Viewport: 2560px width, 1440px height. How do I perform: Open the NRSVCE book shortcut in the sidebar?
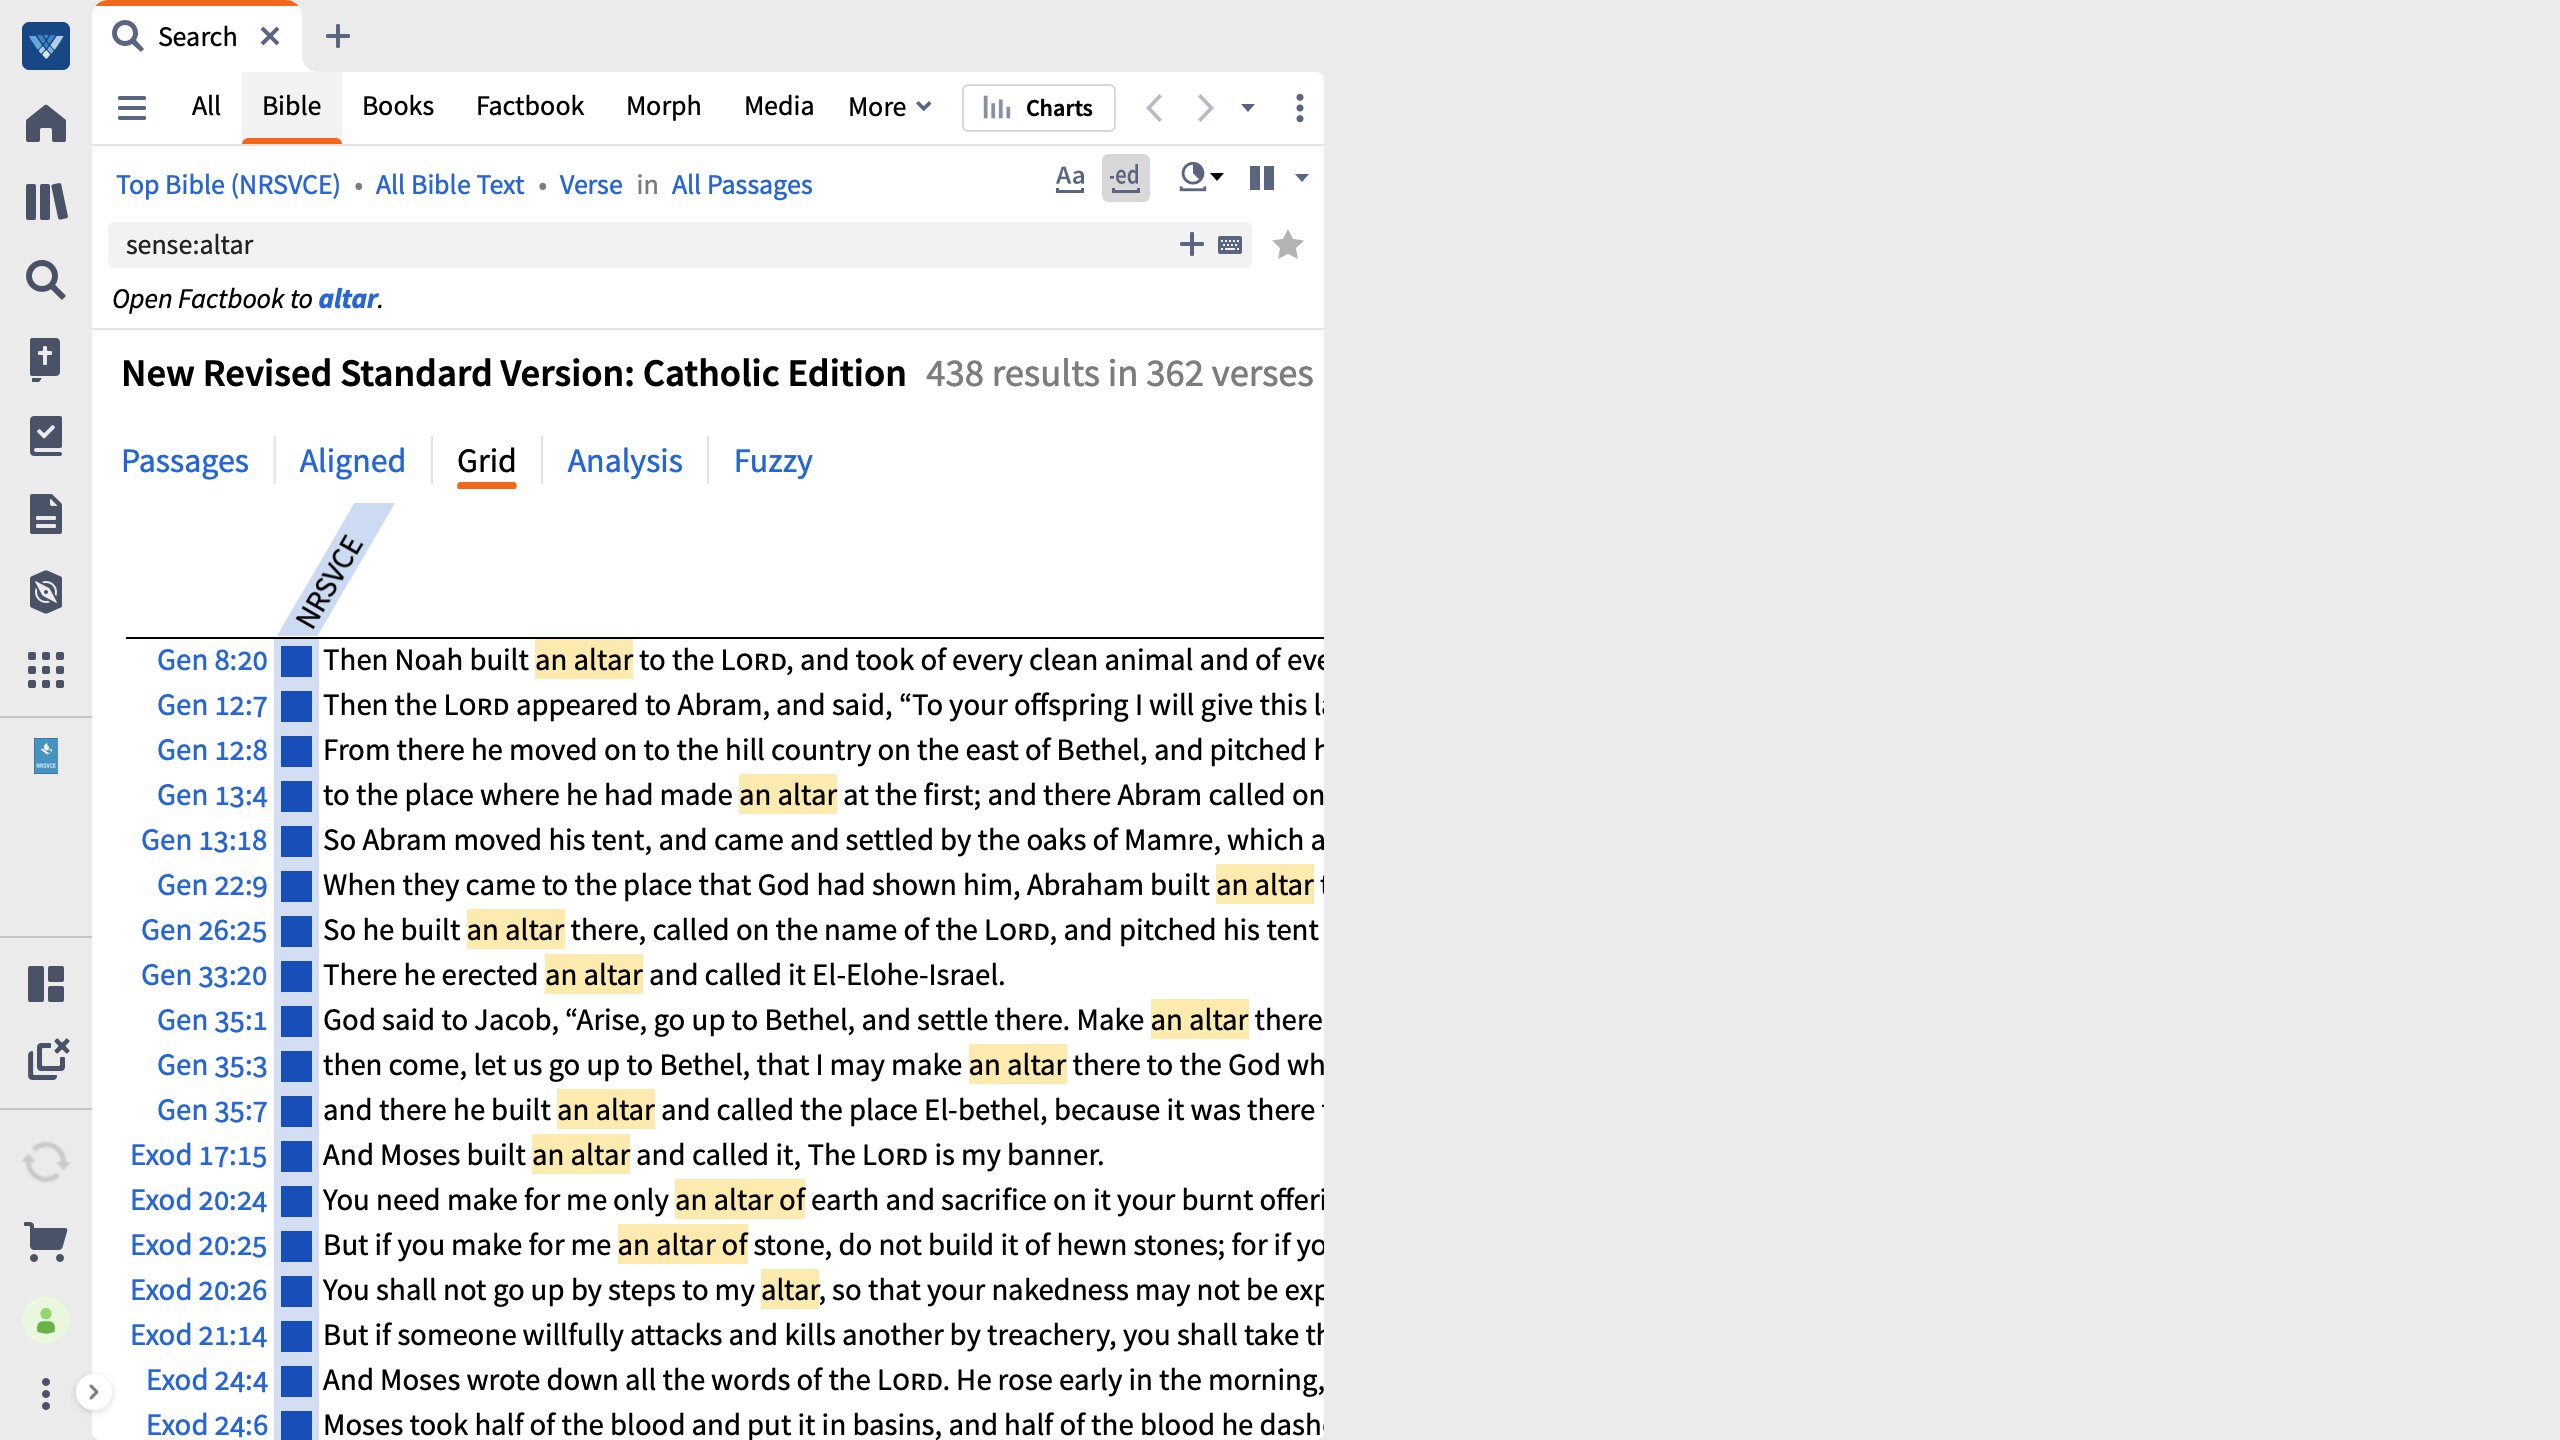coord(46,756)
